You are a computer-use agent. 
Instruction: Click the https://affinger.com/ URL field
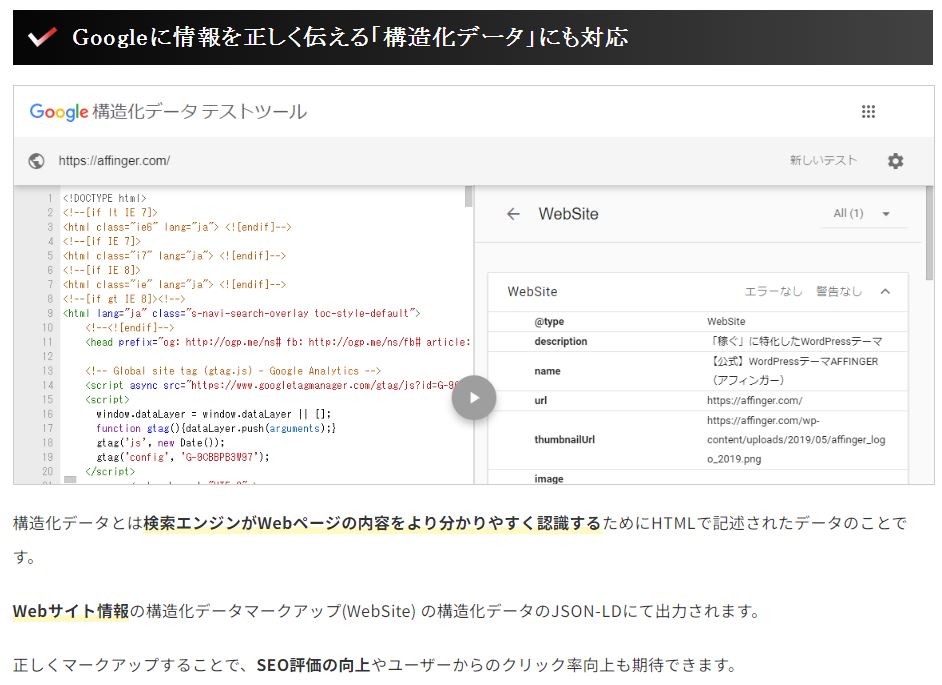pos(114,161)
